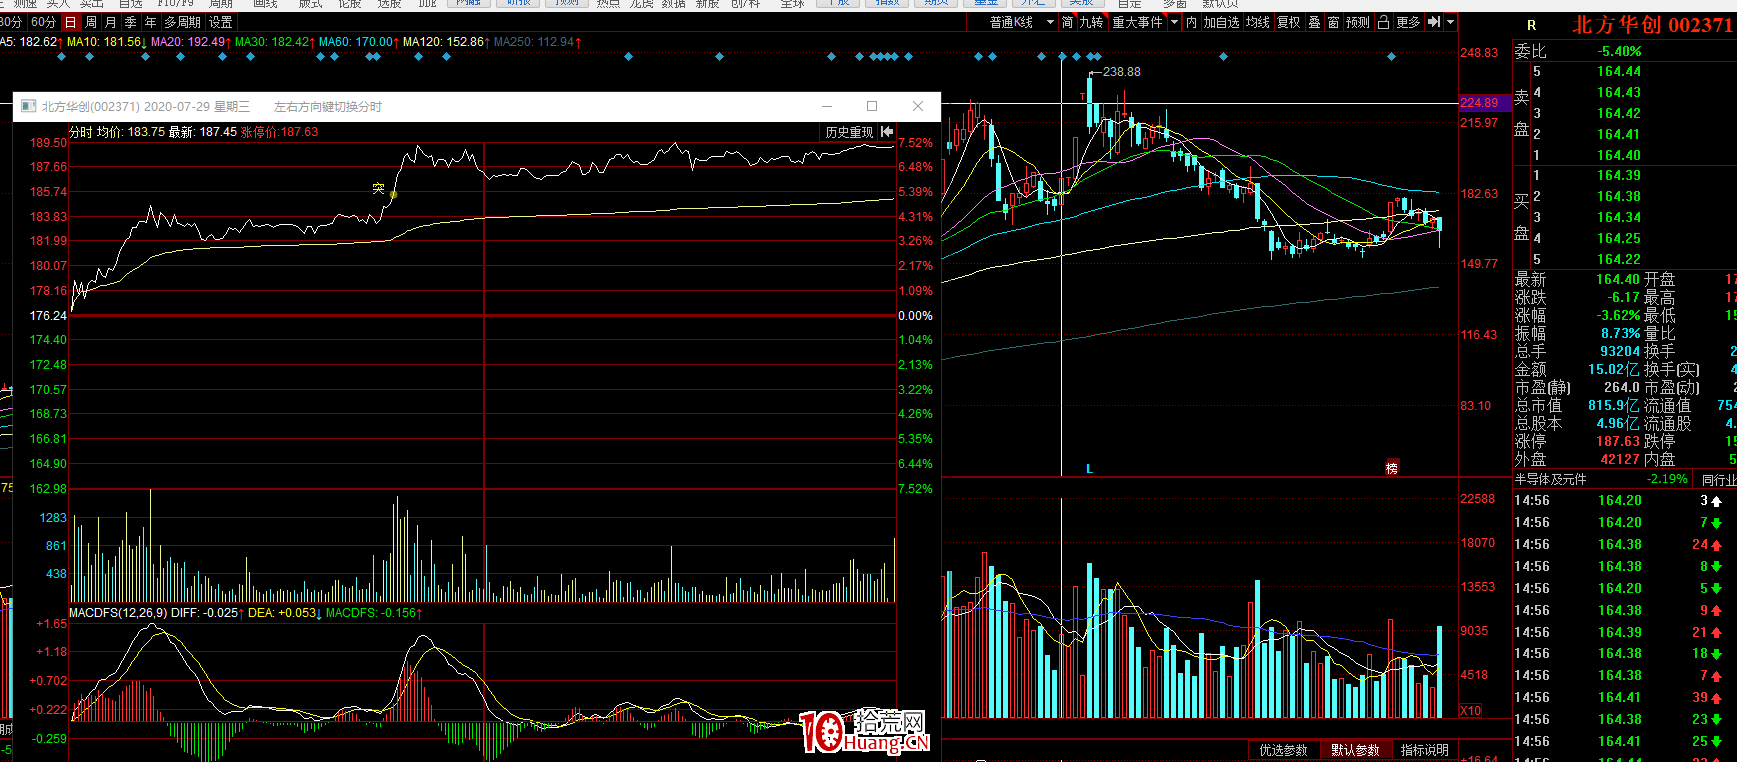The width and height of the screenshot is (1737, 762).
Task: Click the lock icon in chart toolbar
Action: tap(1384, 22)
